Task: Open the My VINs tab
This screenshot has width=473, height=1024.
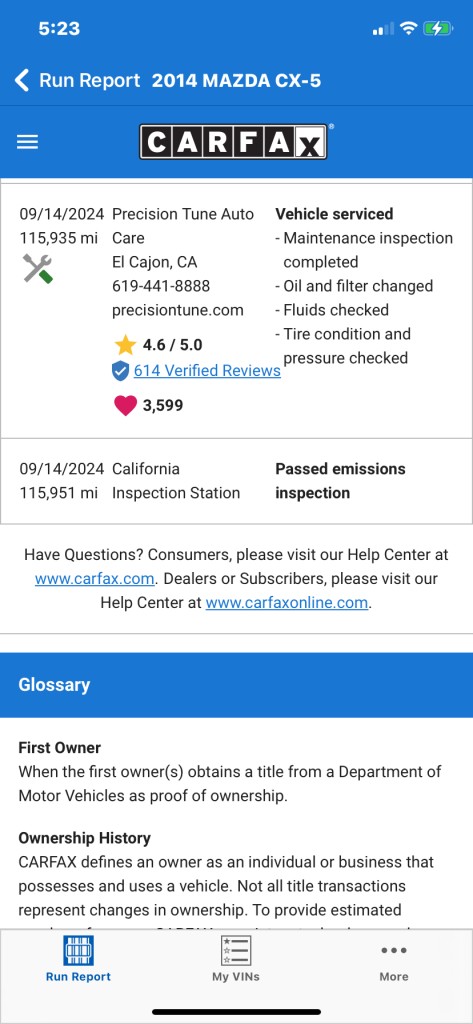Action: click(236, 959)
